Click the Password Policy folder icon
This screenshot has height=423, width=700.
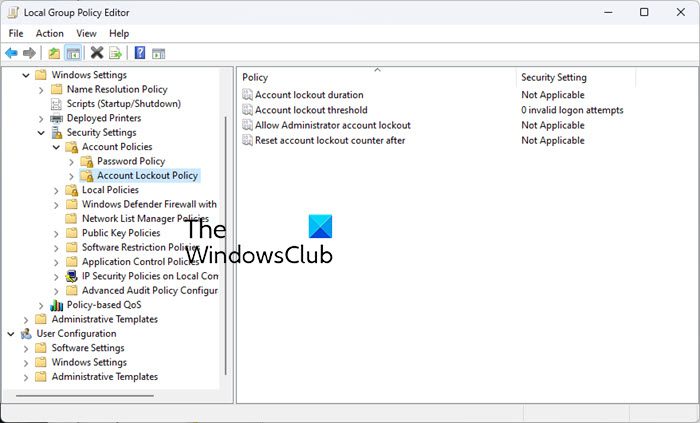87,161
